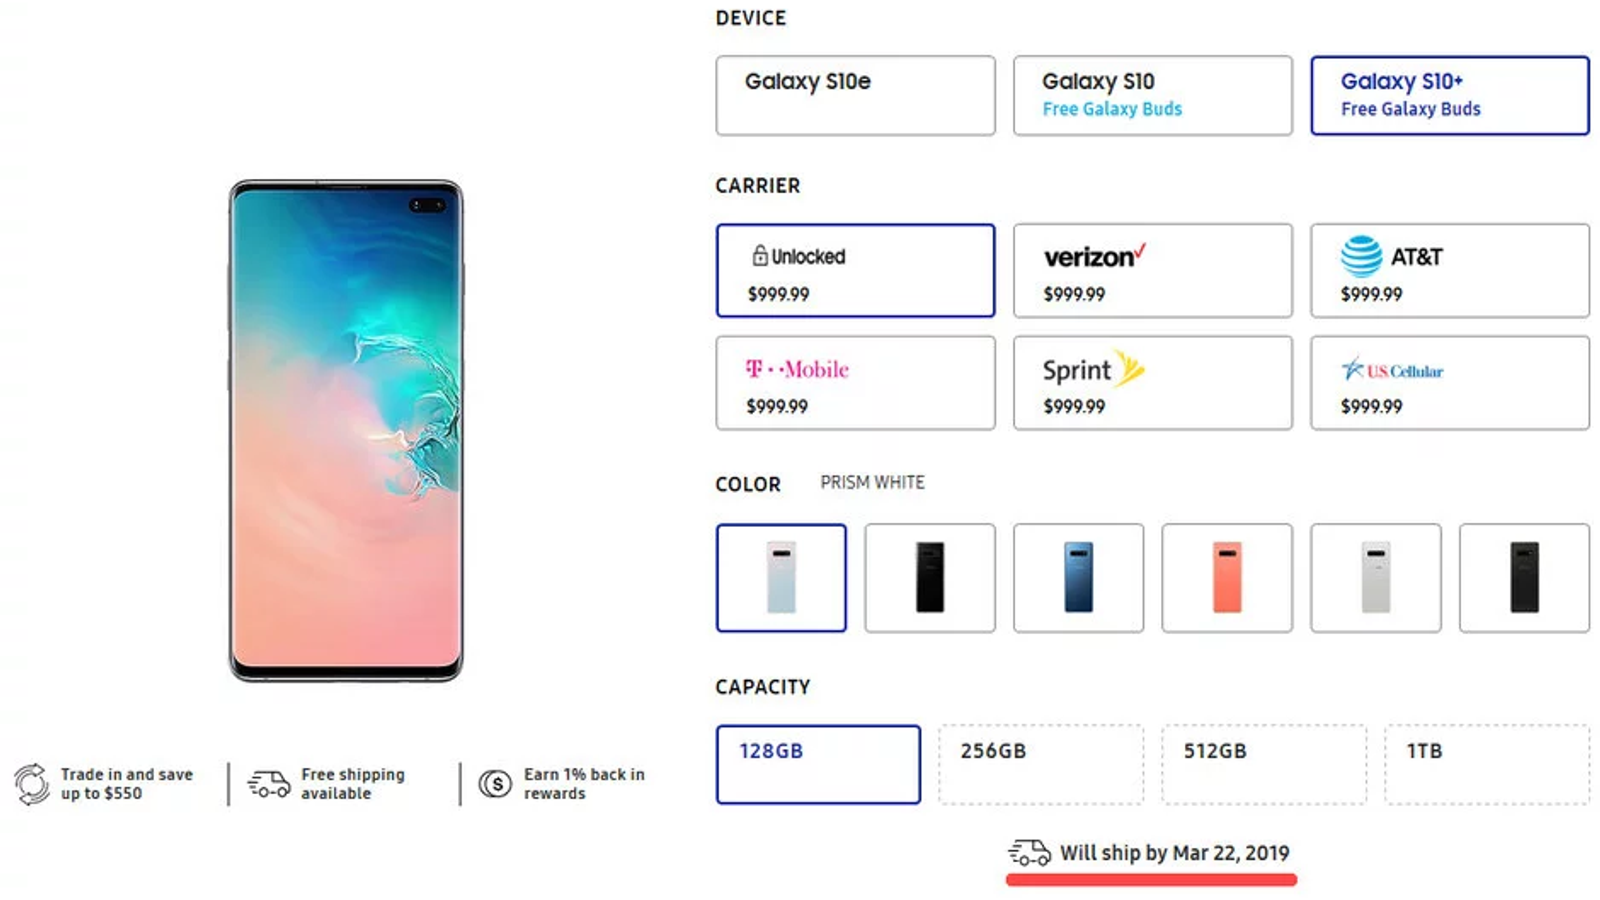The width and height of the screenshot is (1600, 900).
Task: Click the free shipping truck icon
Action: 269,784
